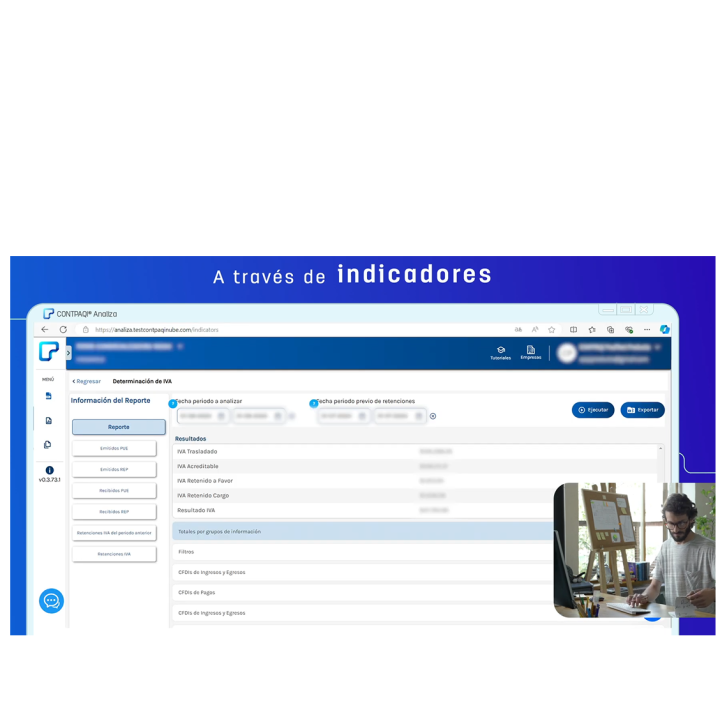Open the browser's three-dot settings menu
The width and height of the screenshot is (720, 720).
[647, 329]
